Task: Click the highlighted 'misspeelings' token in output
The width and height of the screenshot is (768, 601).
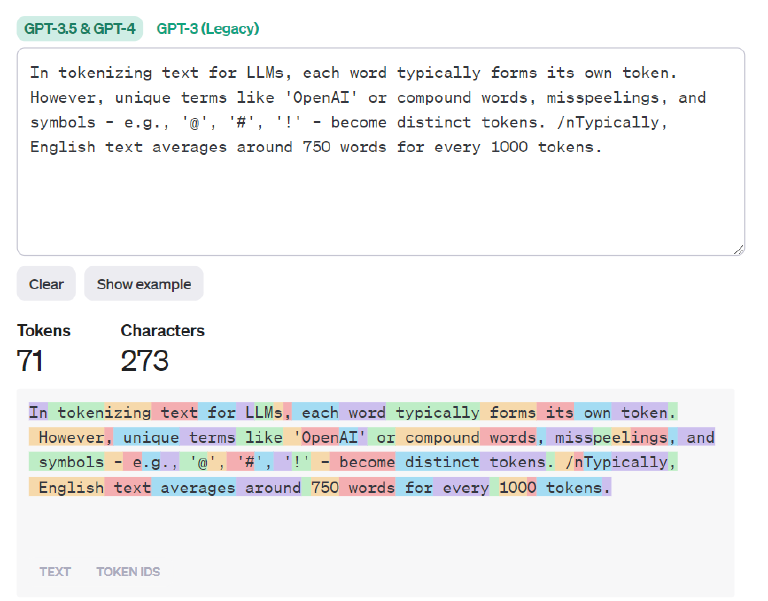Action: tap(598, 438)
